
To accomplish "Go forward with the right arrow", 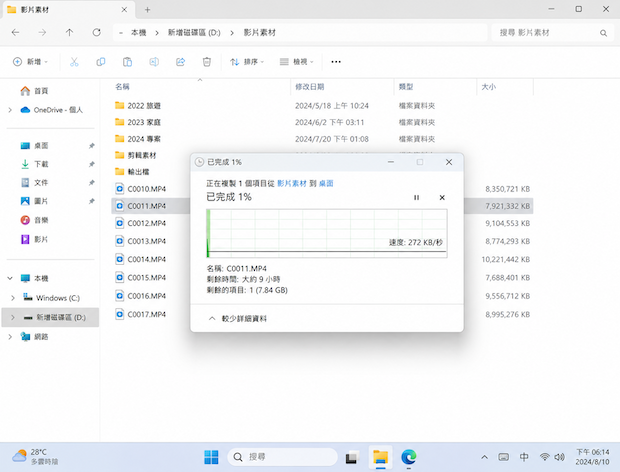I will click(x=42, y=32).
